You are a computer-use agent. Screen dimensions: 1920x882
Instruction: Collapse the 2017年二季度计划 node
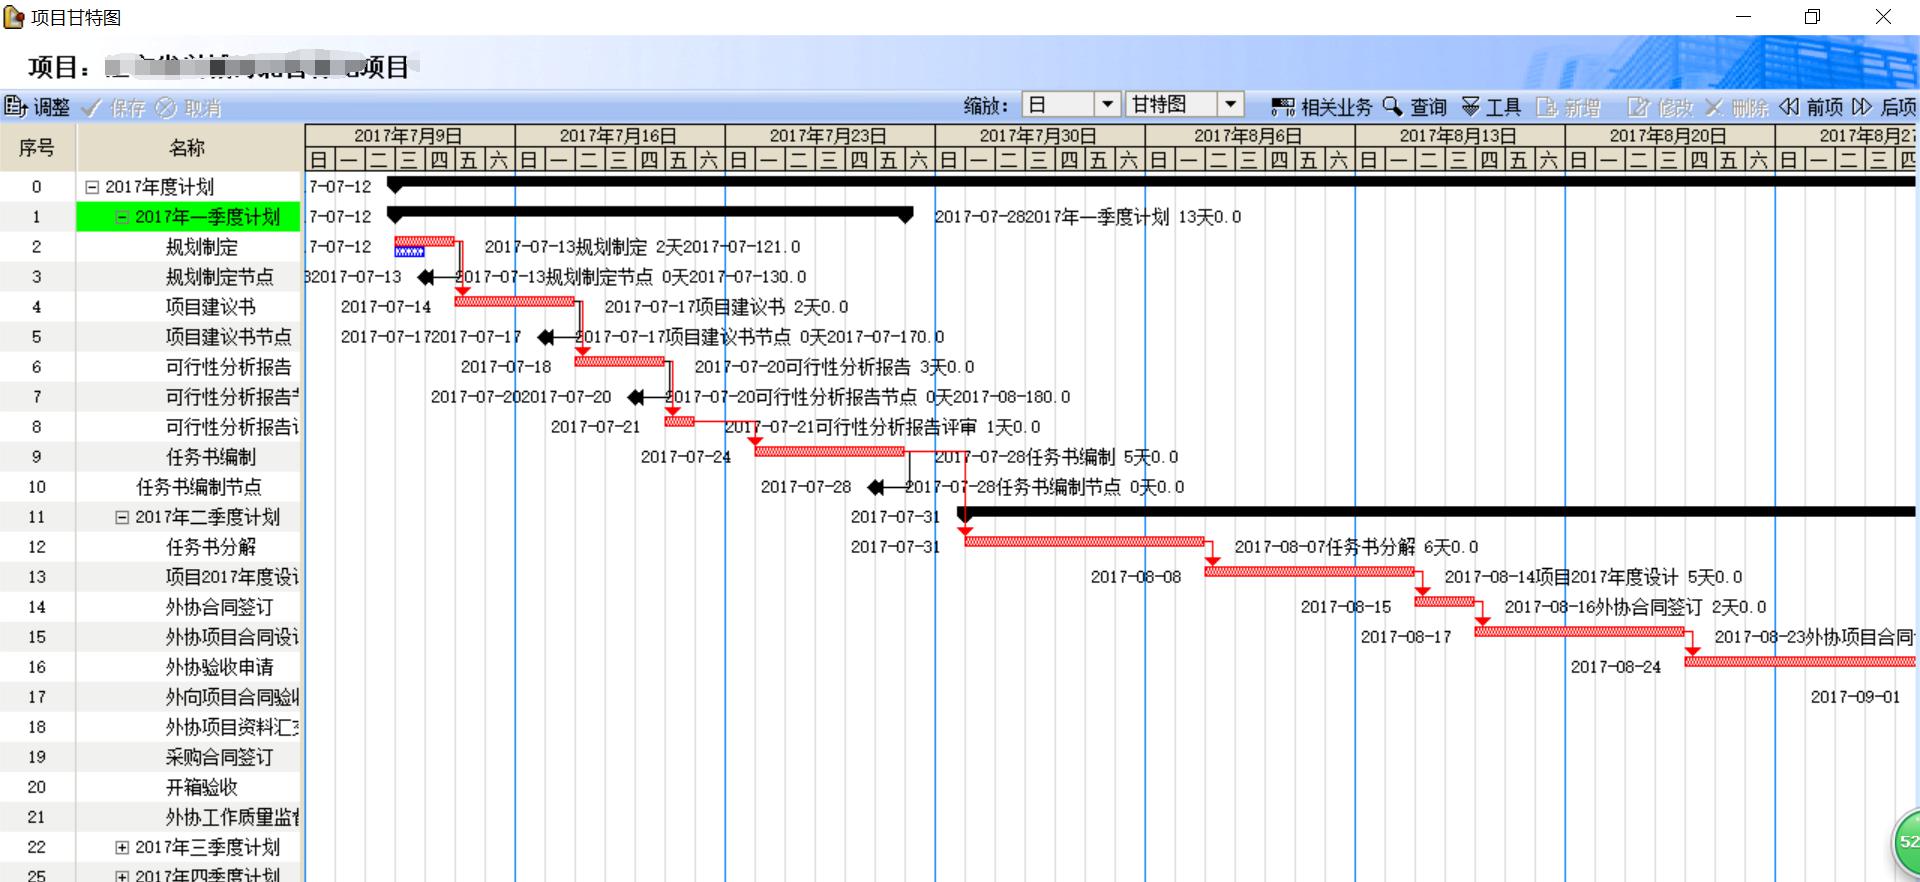pos(122,517)
